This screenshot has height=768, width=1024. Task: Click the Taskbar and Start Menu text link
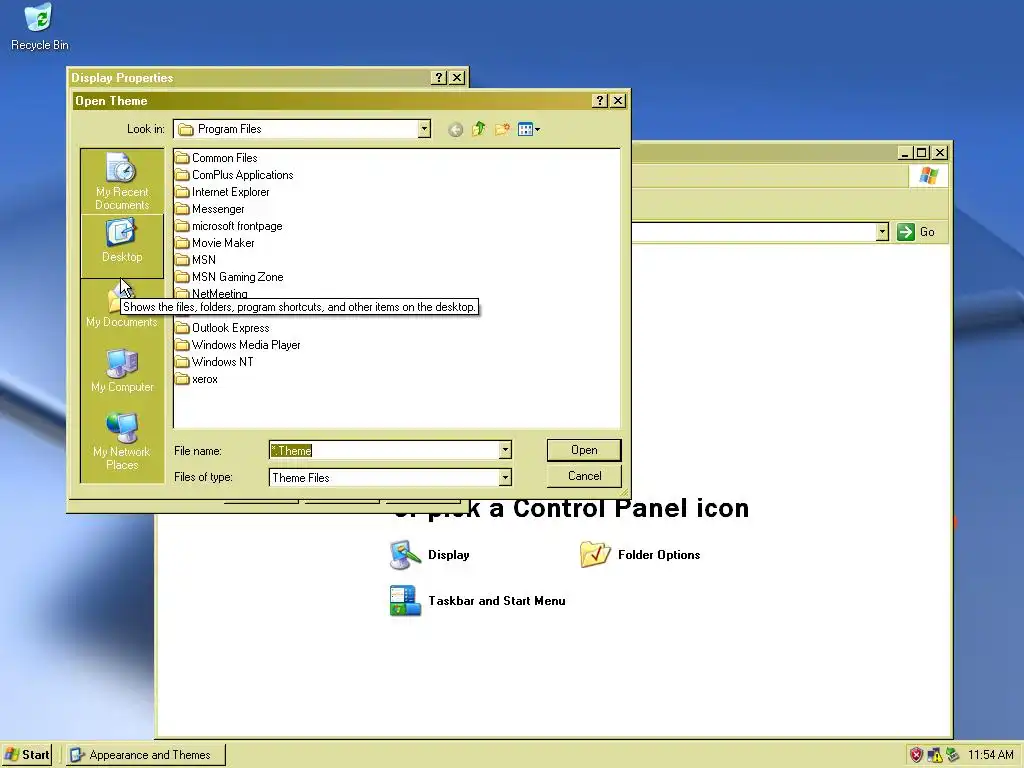click(497, 601)
